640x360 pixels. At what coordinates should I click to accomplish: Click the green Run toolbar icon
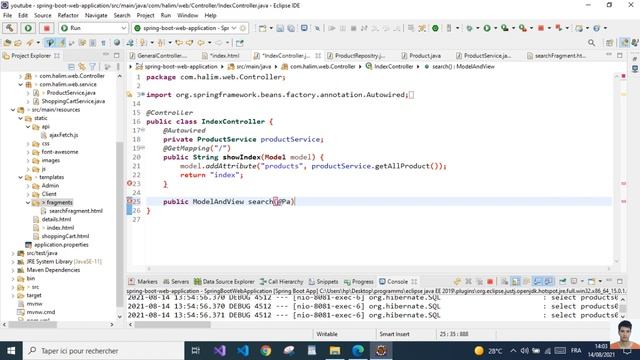coord(487,28)
